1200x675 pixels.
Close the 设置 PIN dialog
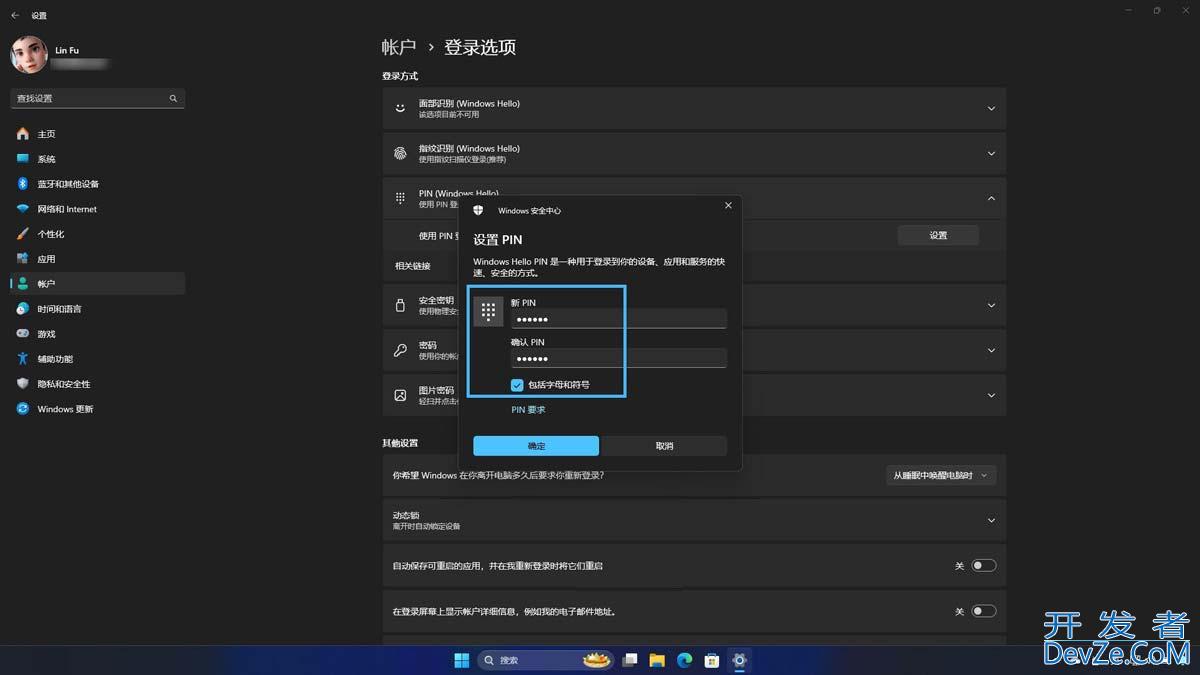pos(728,205)
